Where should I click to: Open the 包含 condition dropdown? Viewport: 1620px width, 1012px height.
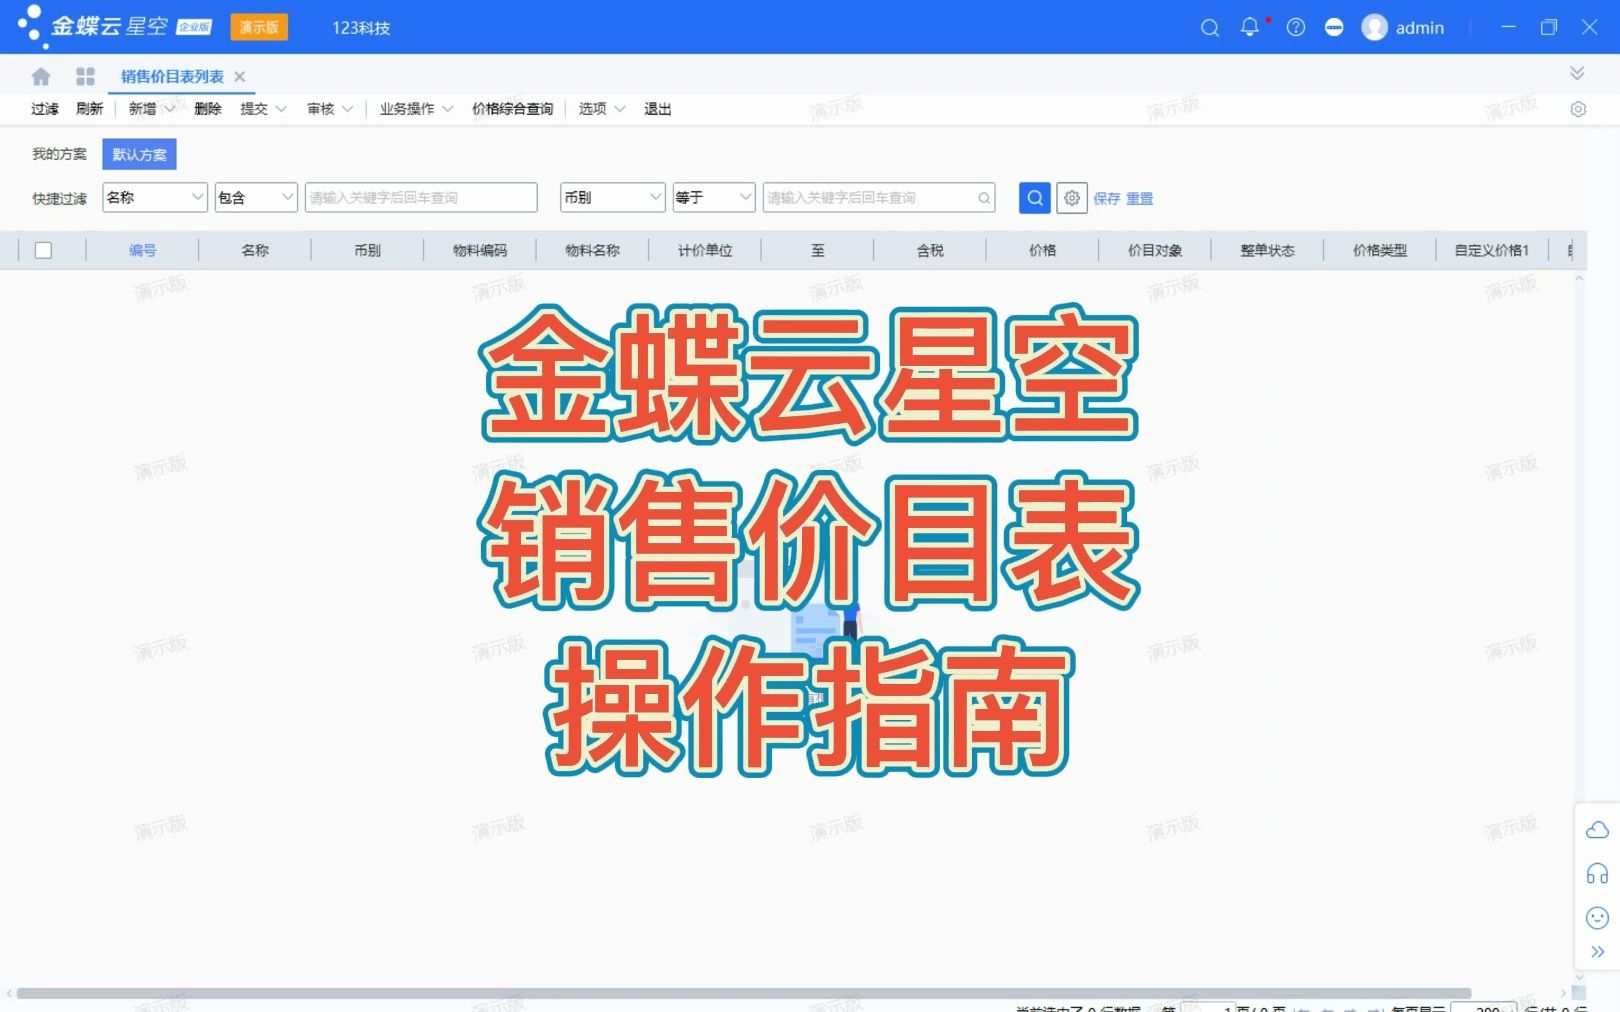tap(256, 198)
